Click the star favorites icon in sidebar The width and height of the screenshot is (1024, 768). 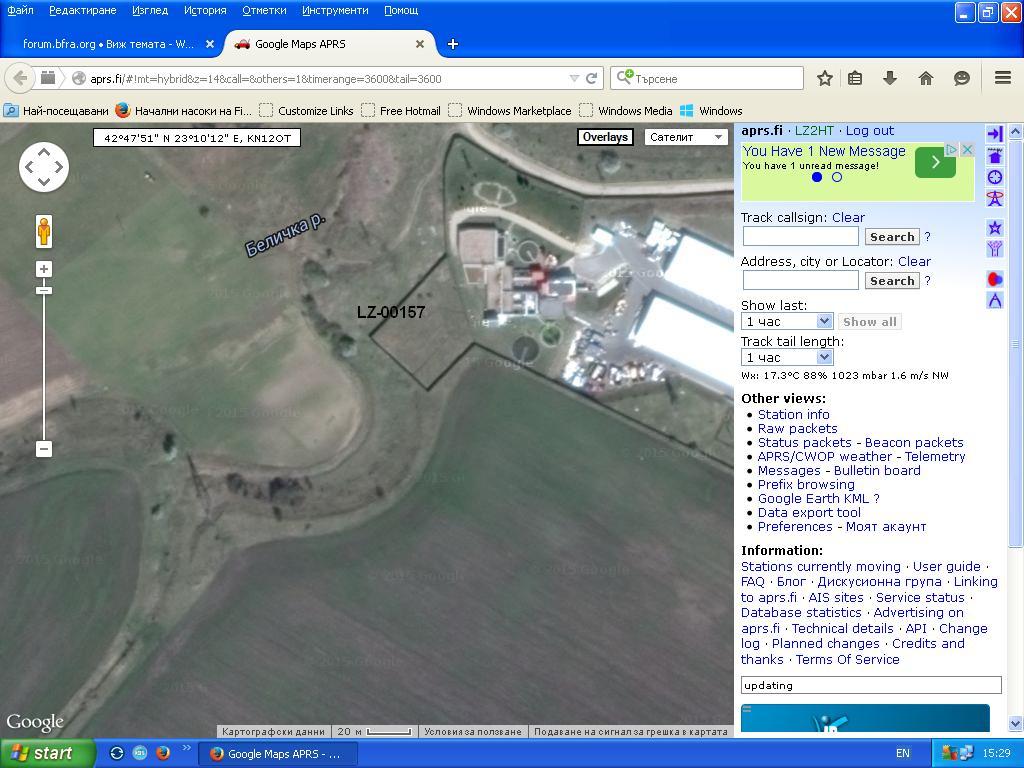995,228
